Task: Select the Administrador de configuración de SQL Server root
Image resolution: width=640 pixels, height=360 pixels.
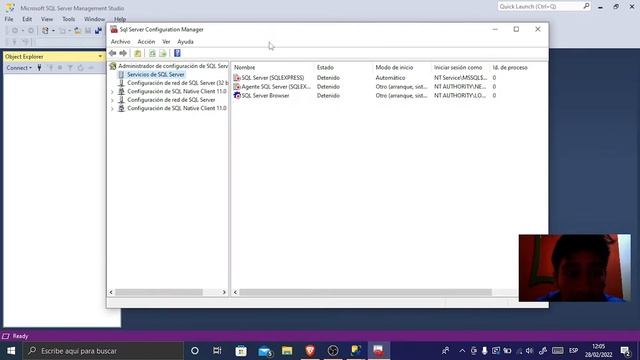Action: click(173, 66)
